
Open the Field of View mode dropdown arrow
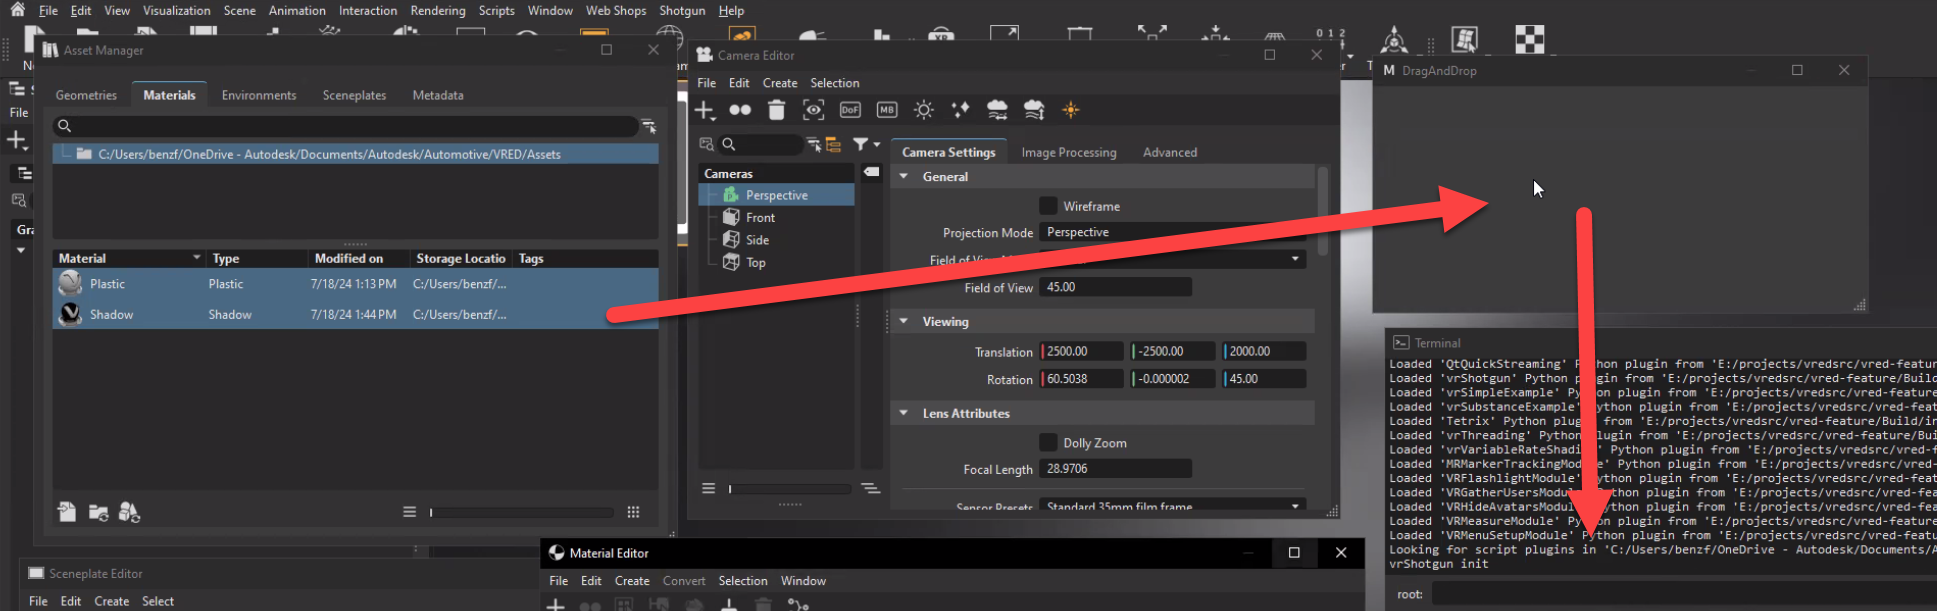[x=1295, y=259]
